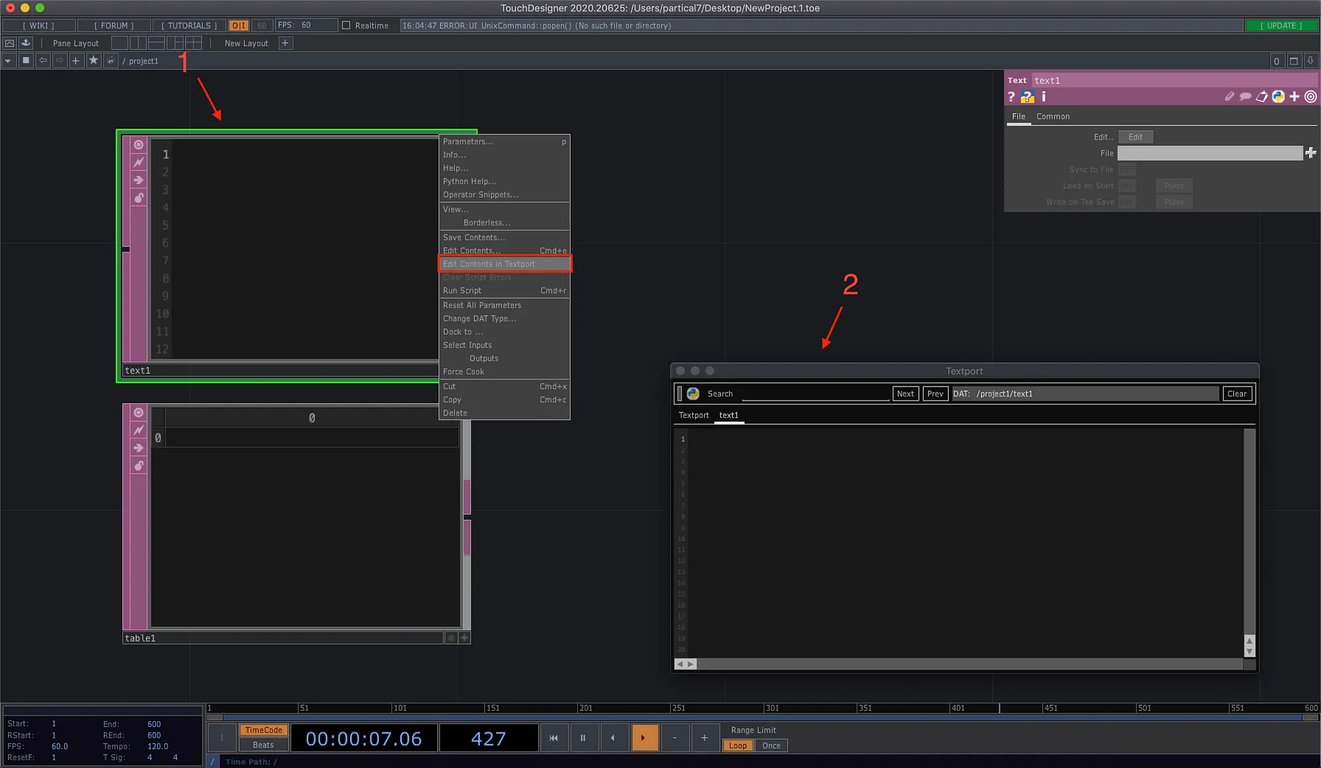Click the green UPDATE button
The width and height of the screenshot is (1321, 768).
click(1281, 25)
